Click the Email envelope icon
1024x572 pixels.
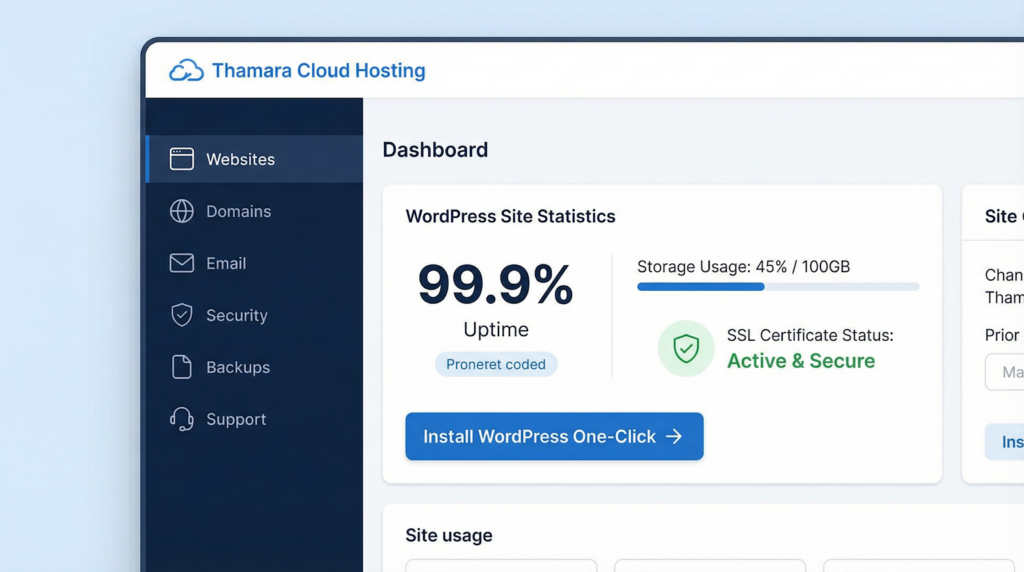click(x=182, y=263)
